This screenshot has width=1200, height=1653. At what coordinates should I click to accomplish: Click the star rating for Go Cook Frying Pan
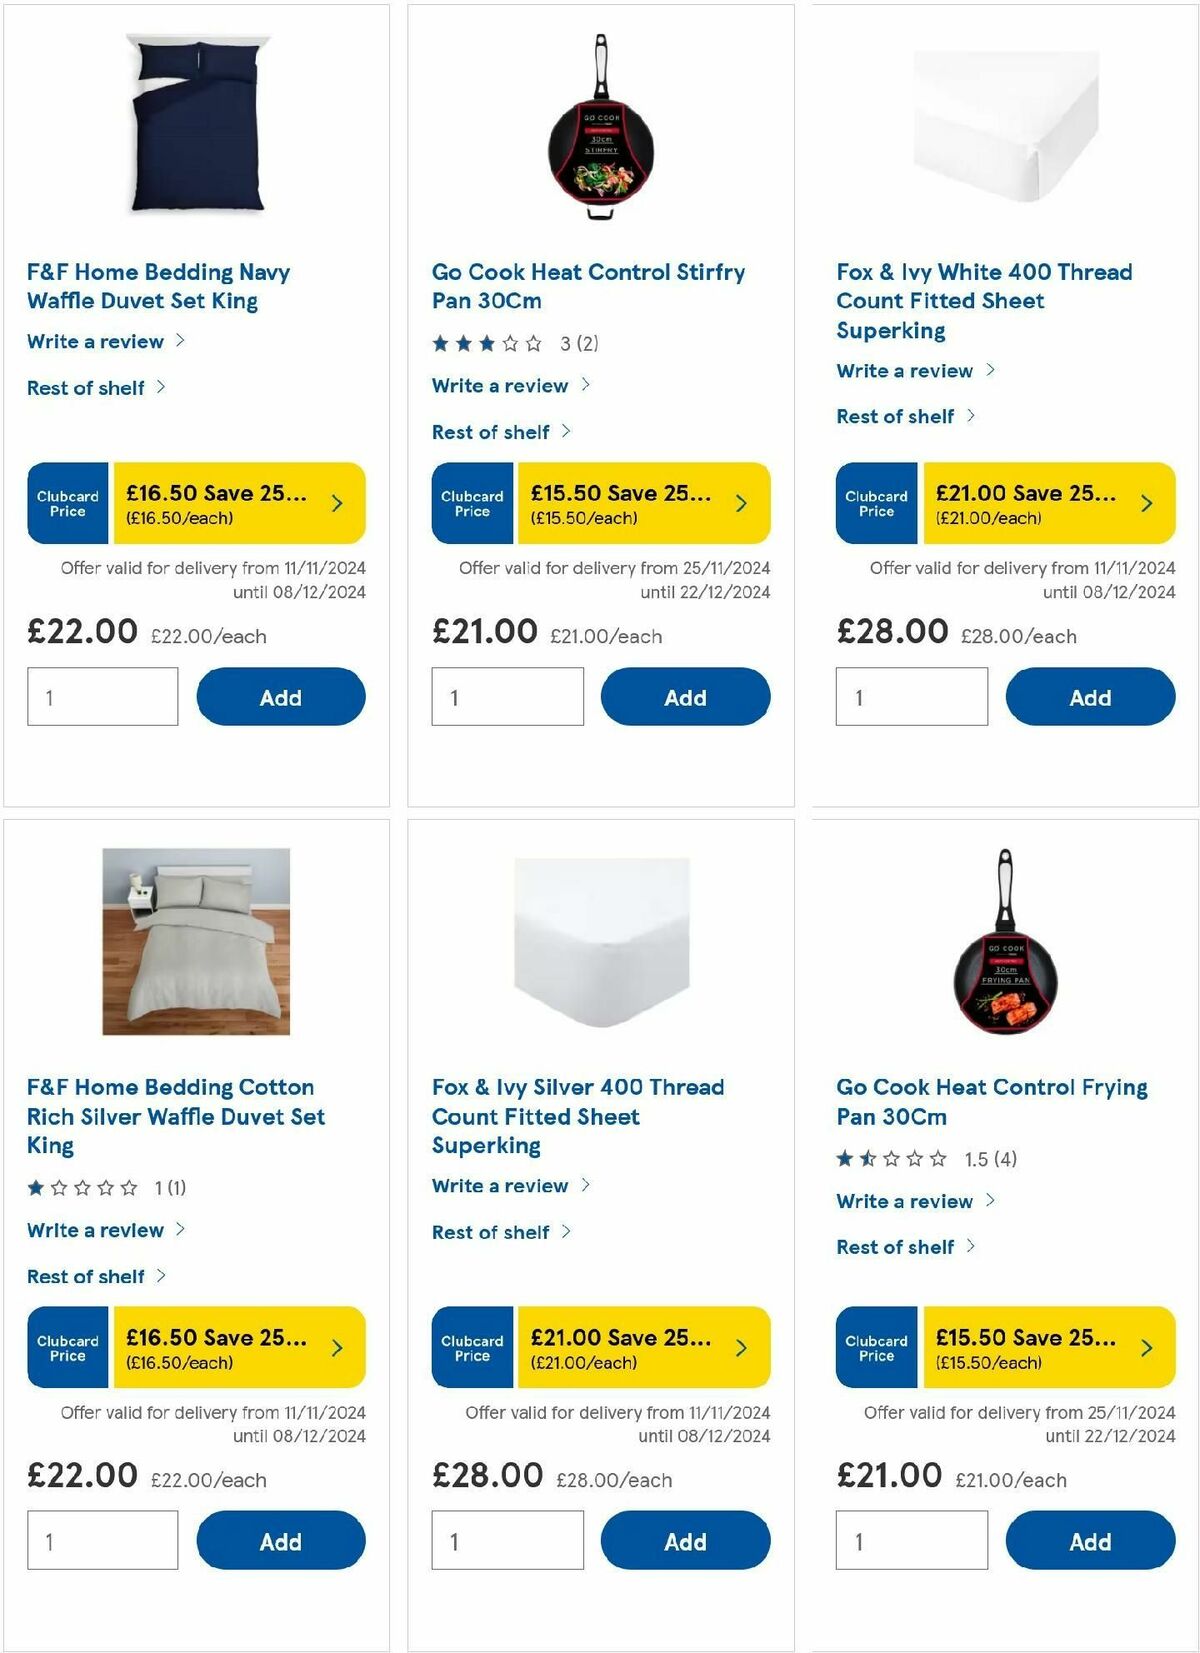(889, 1158)
